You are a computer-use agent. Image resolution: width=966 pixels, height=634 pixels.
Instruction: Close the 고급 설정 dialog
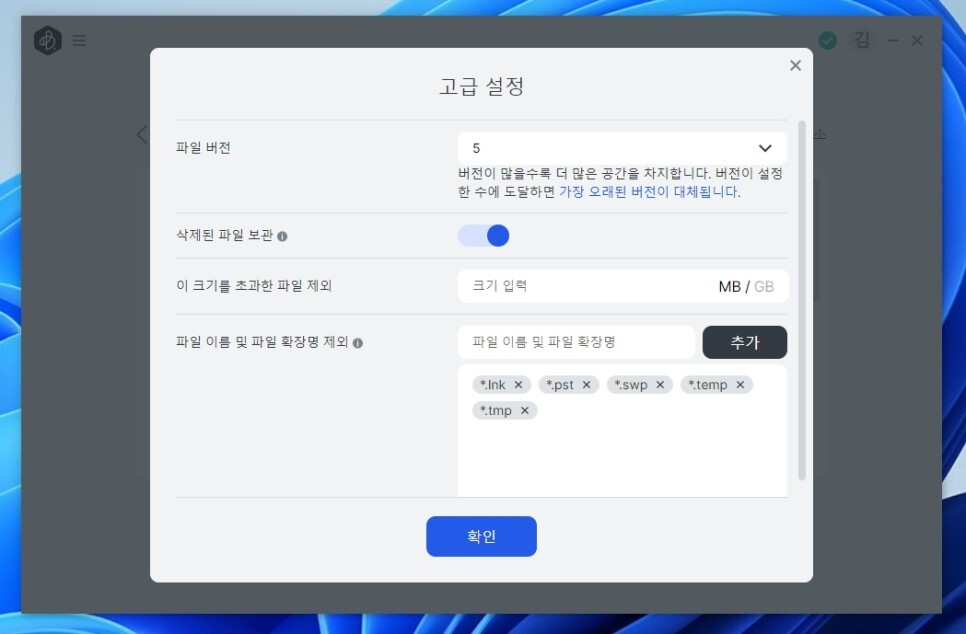(x=795, y=65)
